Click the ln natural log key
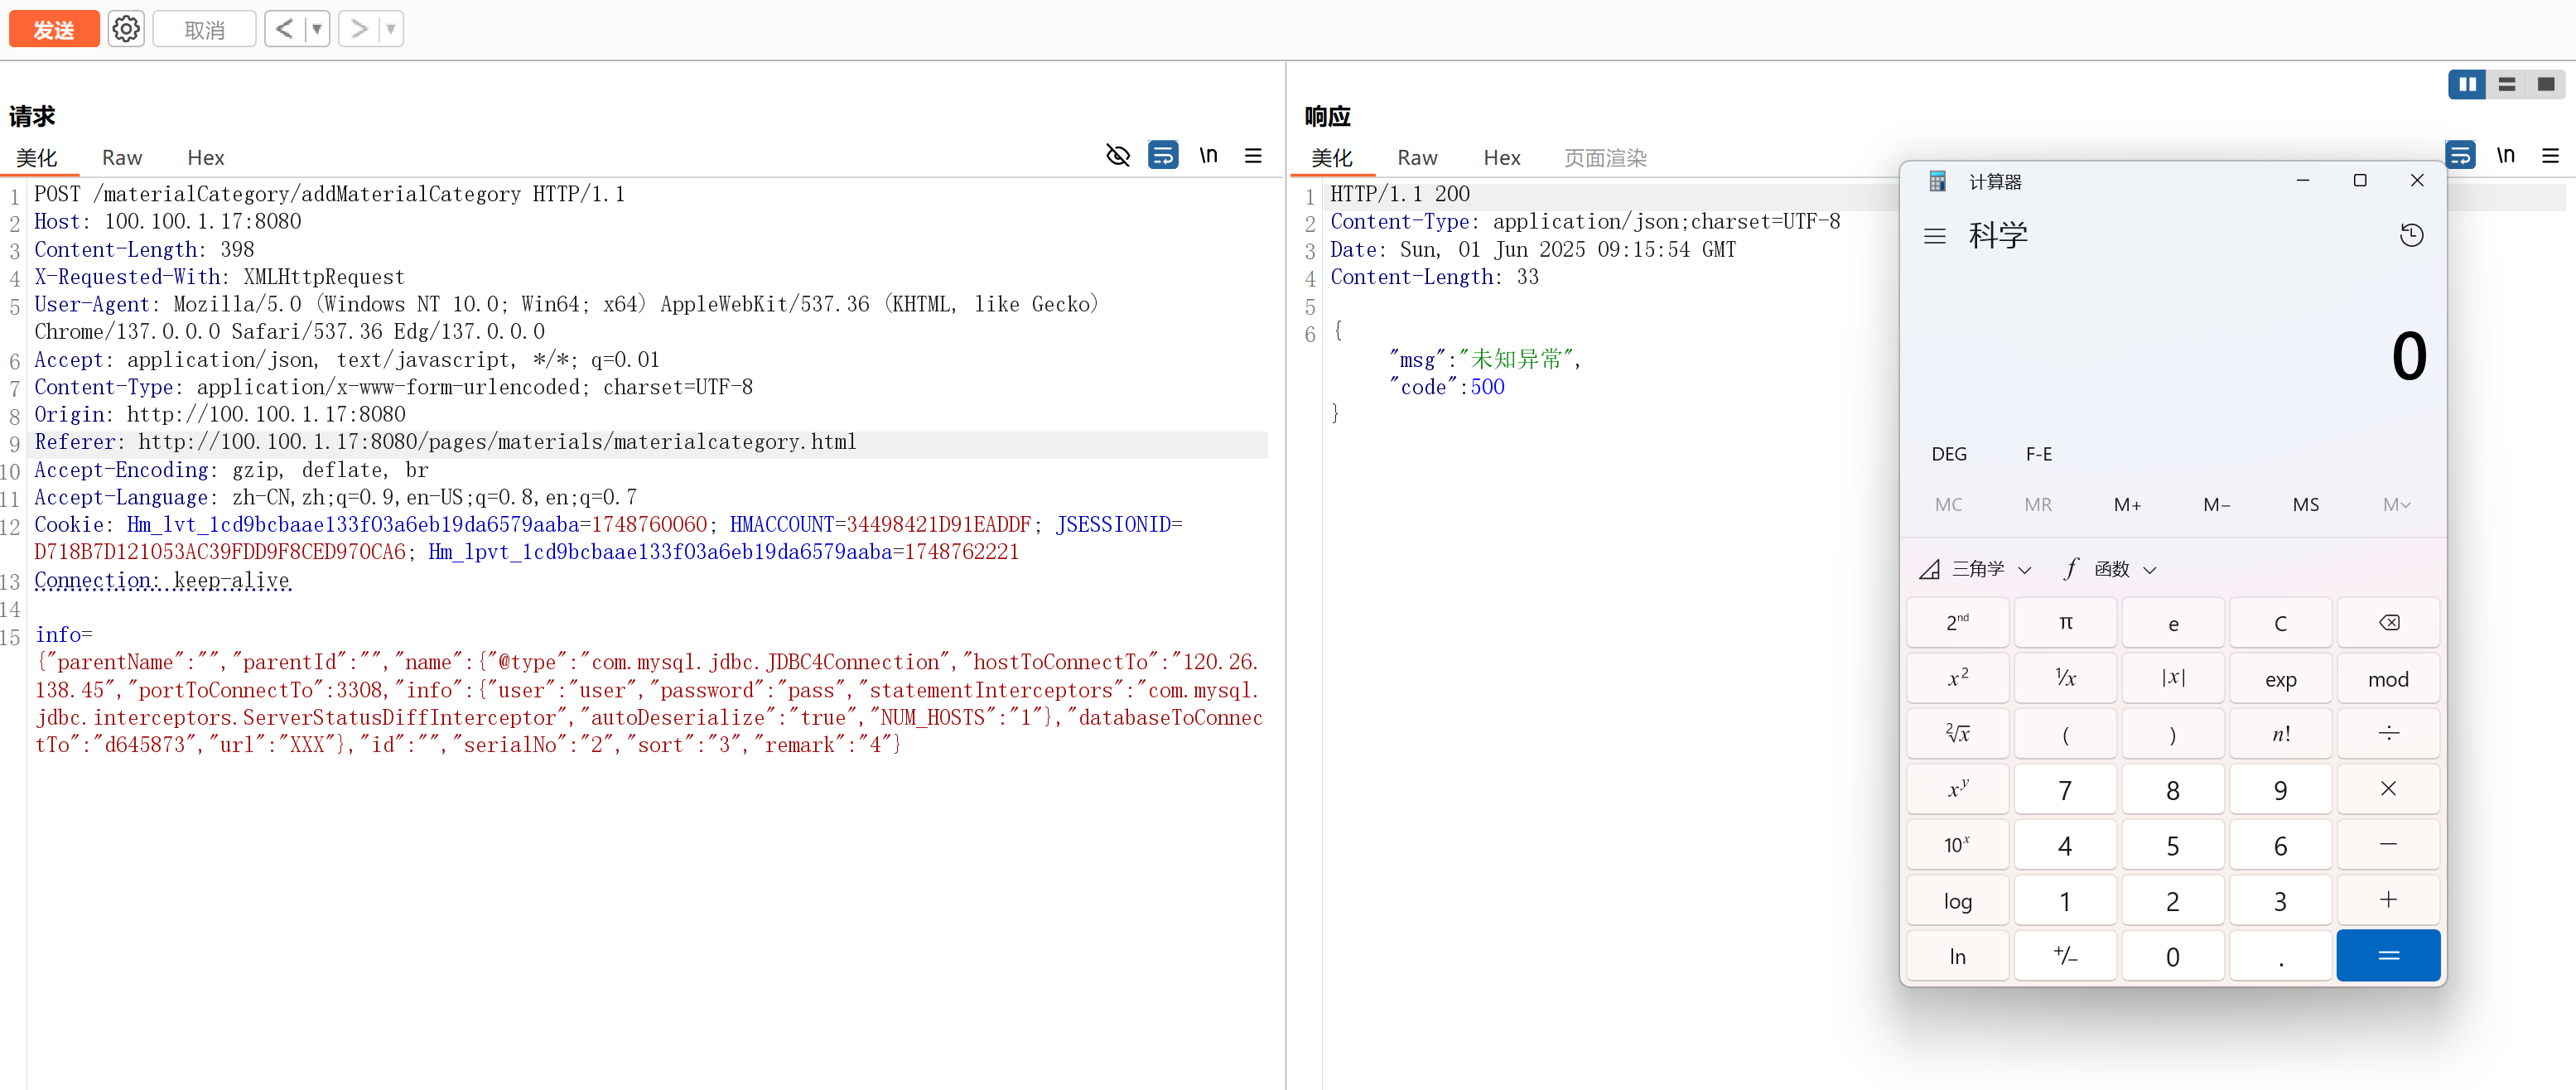Image resolution: width=2576 pixels, height=1090 pixels. point(1957,956)
